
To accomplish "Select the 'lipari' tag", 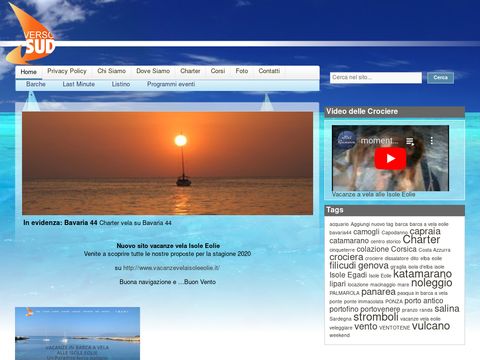I will (338, 284).
